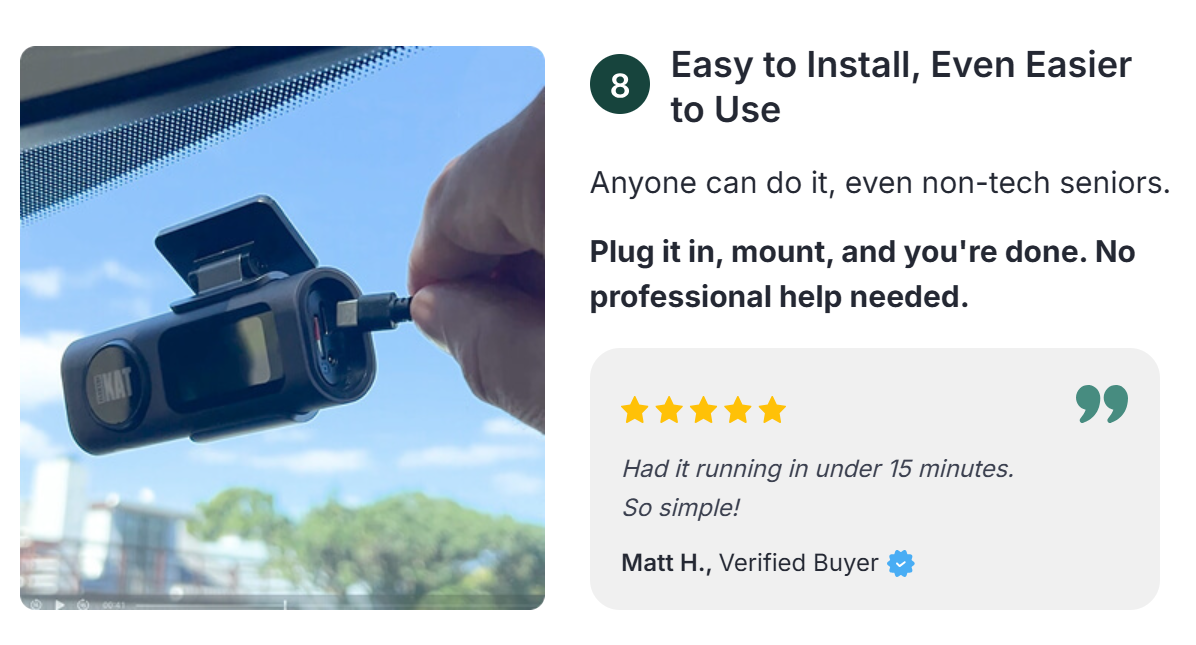1196x645 pixels.
Task: Click the fifth yellow rating star
Action: [772, 410]
